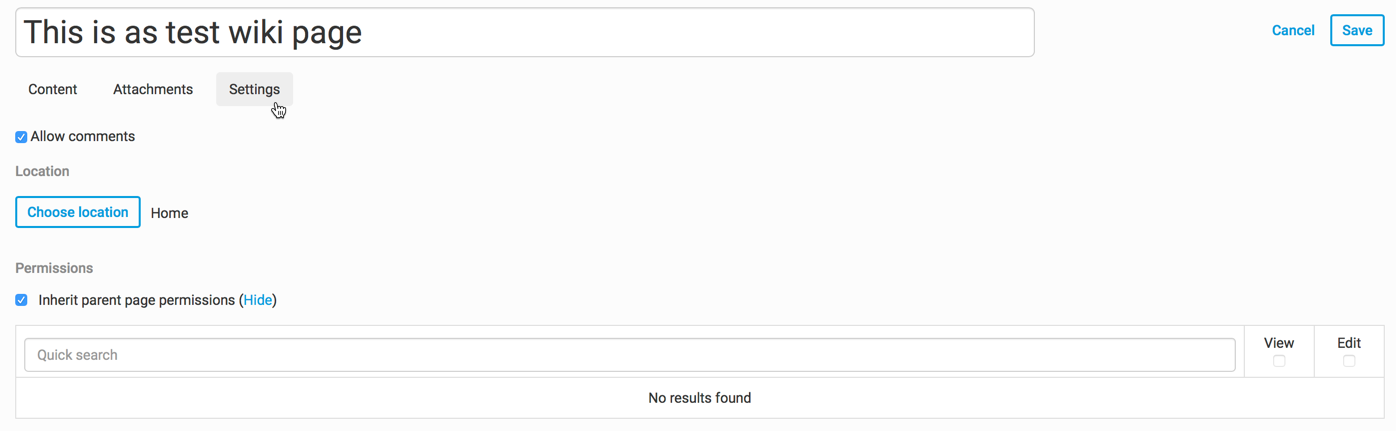This screenshot has height=431, width=1396.
Task: Click the Inherit parent page permissions label text
Action: [136, 300]
